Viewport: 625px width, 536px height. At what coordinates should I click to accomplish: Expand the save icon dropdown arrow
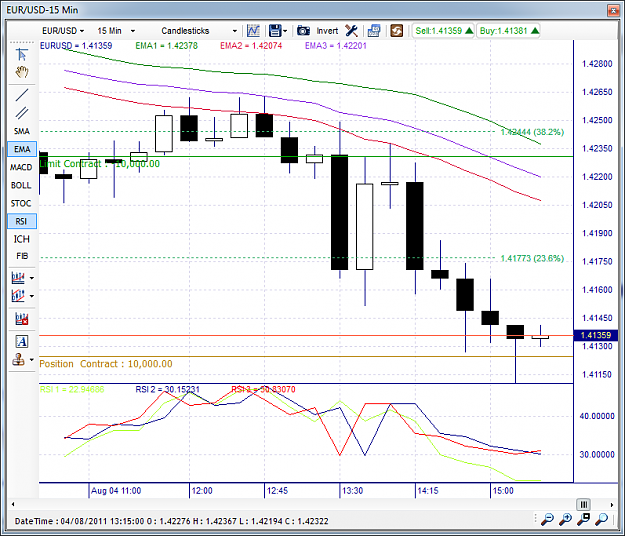tap(285, 31)
